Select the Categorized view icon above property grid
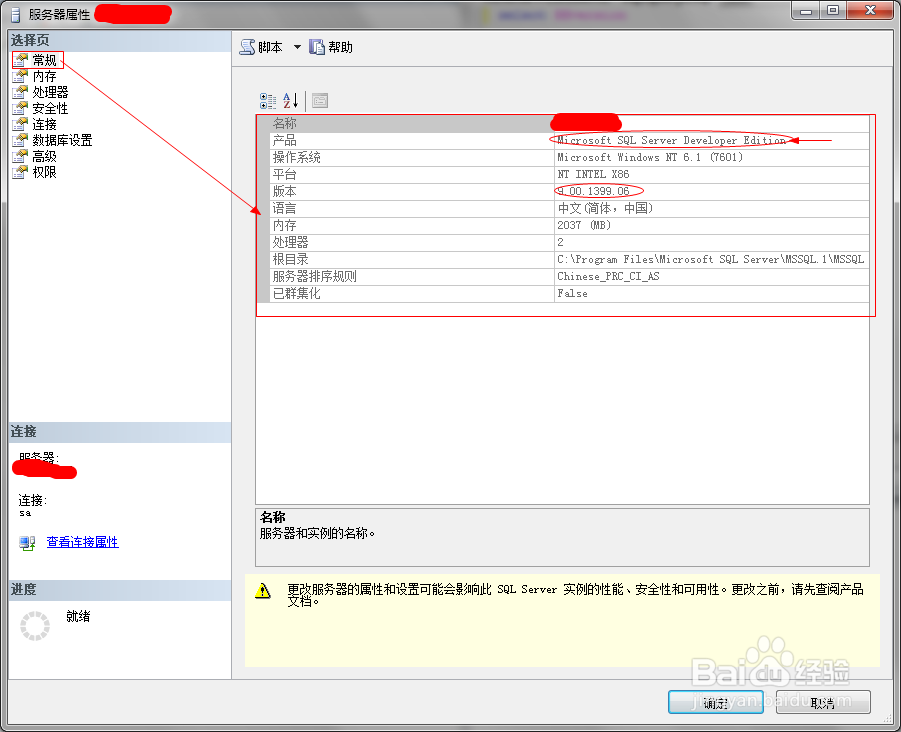901x732 pixels. pyautogui.click(x=267, y=100)
